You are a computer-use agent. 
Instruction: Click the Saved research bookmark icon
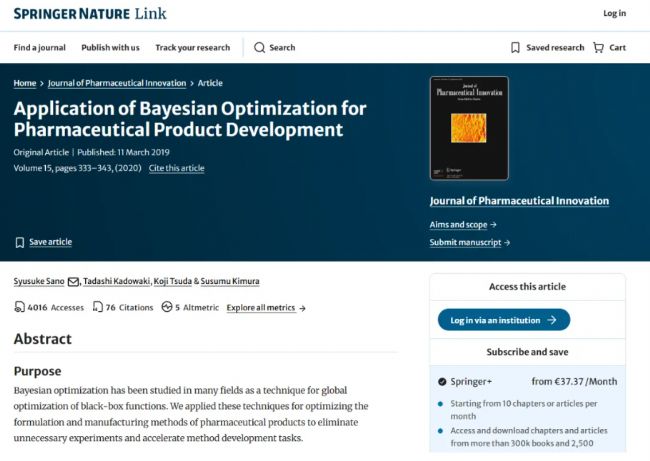point(515,48)
